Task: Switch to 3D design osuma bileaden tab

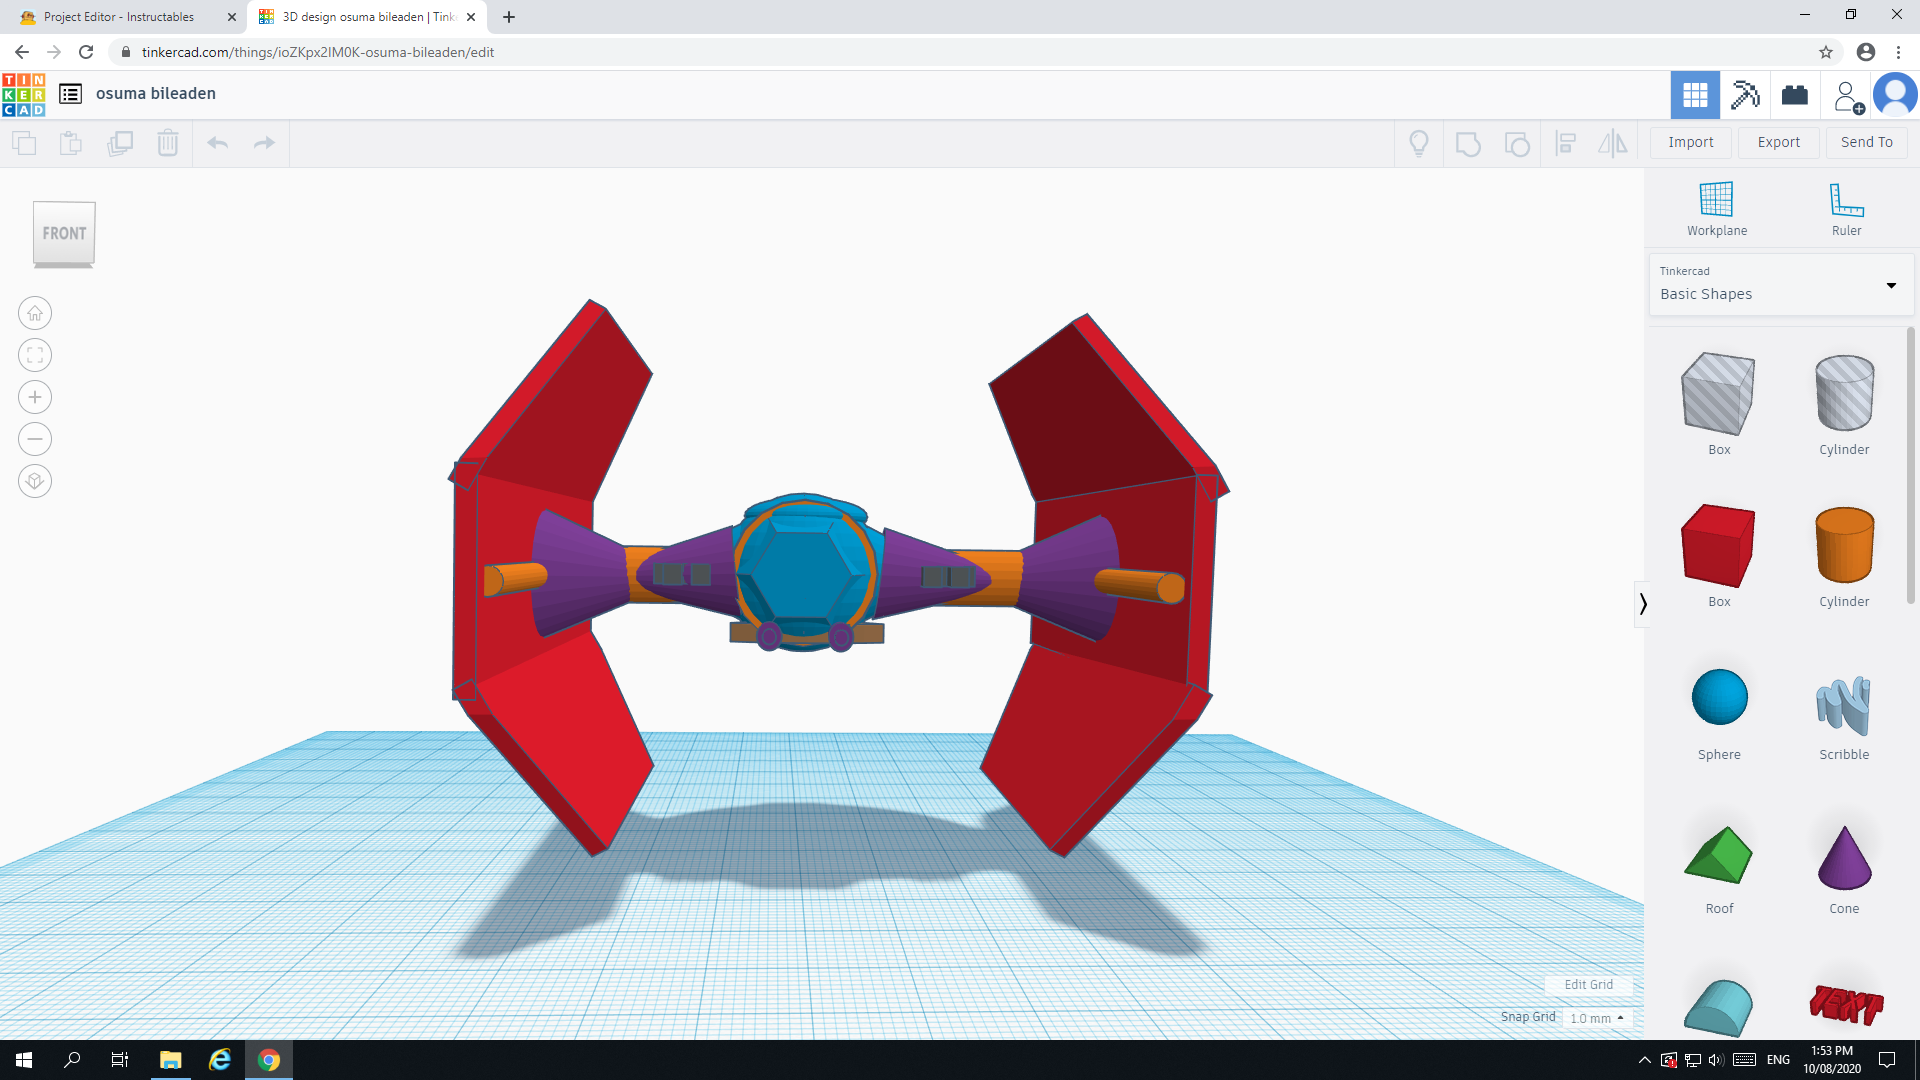Action: 366,17
